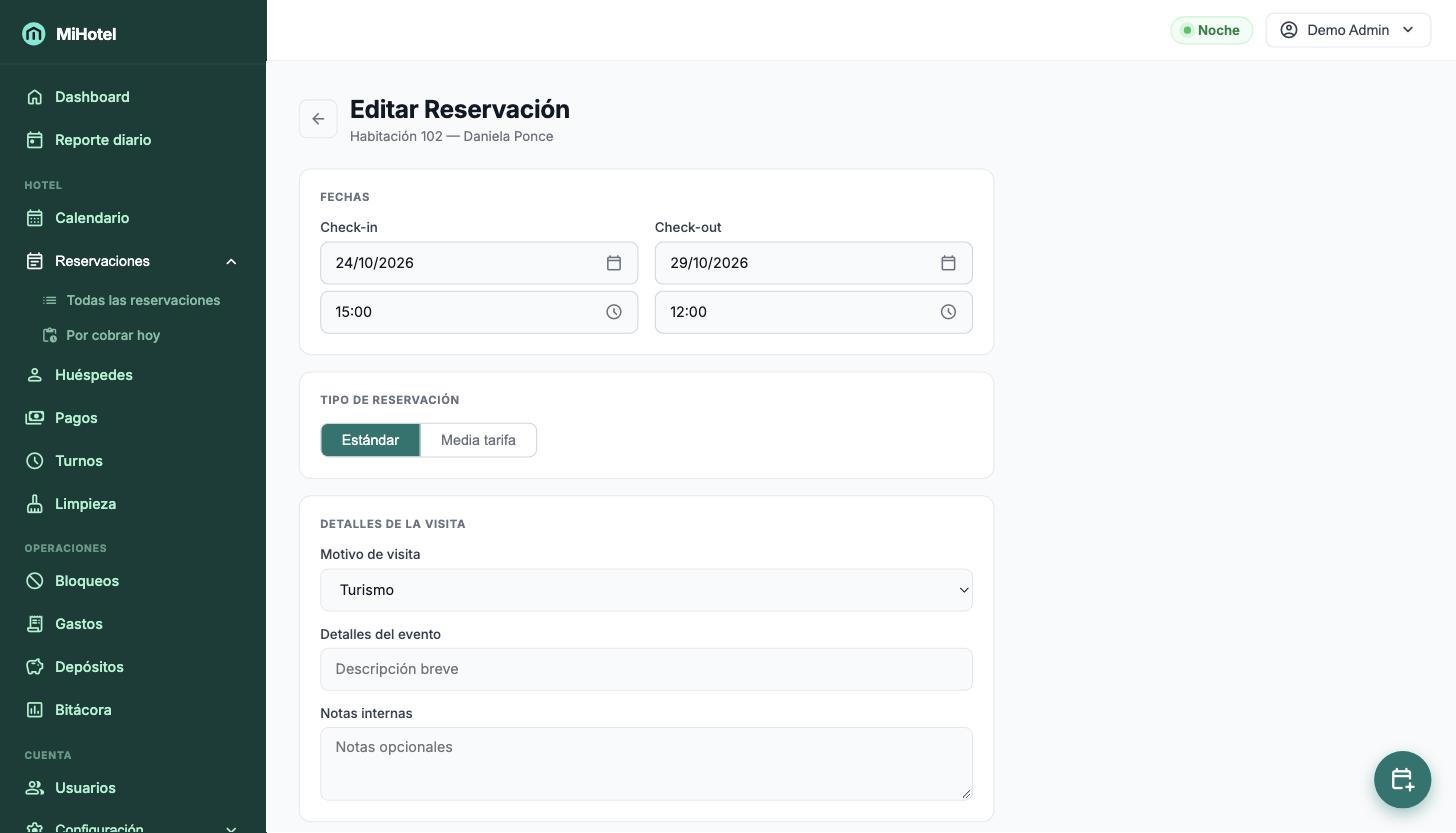Image resolution: width=1456 pixels, height=833 pixels.
Task: Select the Estándar reservation type
Action: pos(370,440)
